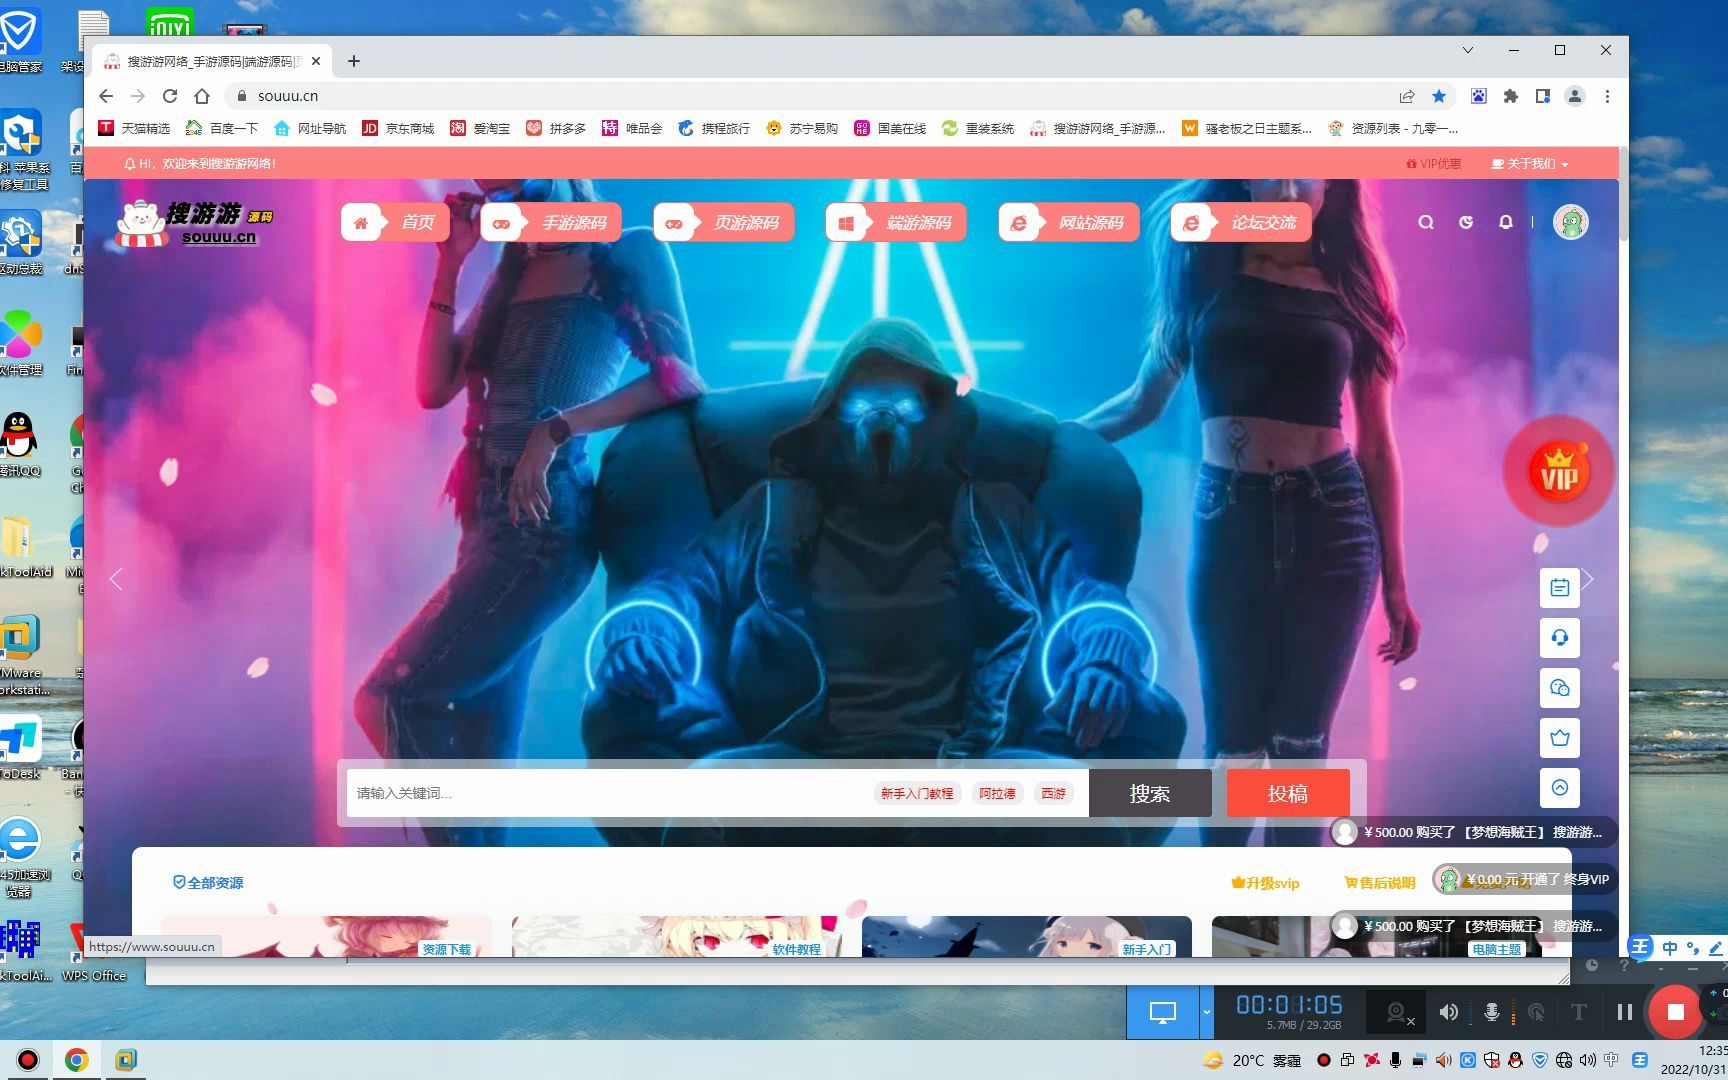Select the 页游源码 nav item
1728x1080 pixels.
point(724,222)
